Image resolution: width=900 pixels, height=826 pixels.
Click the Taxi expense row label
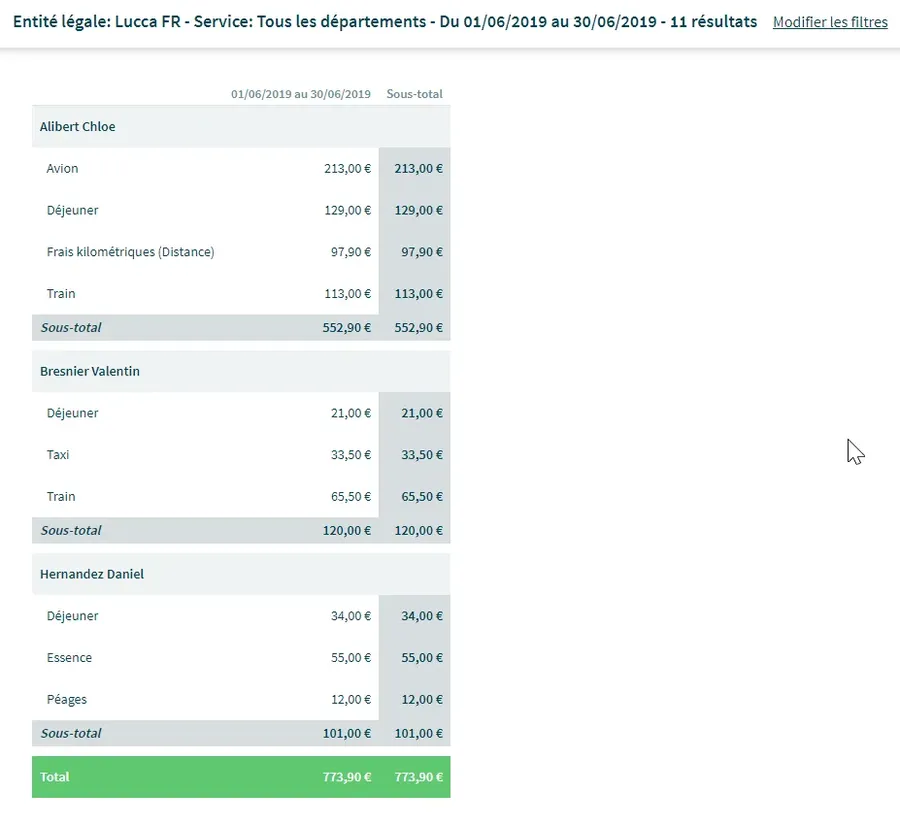(x=58, y=455)
